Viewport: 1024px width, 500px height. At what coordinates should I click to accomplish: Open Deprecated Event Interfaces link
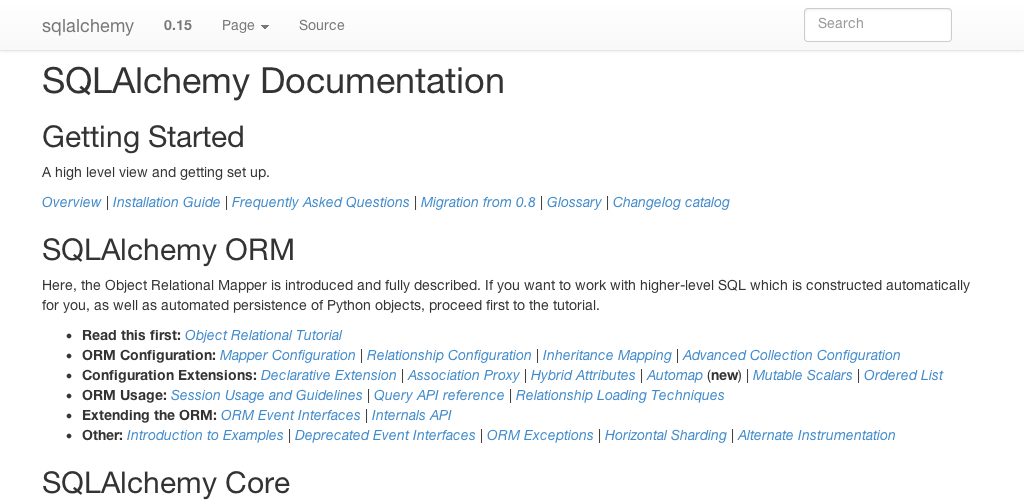pyautogui.click(x=385, y=435)
